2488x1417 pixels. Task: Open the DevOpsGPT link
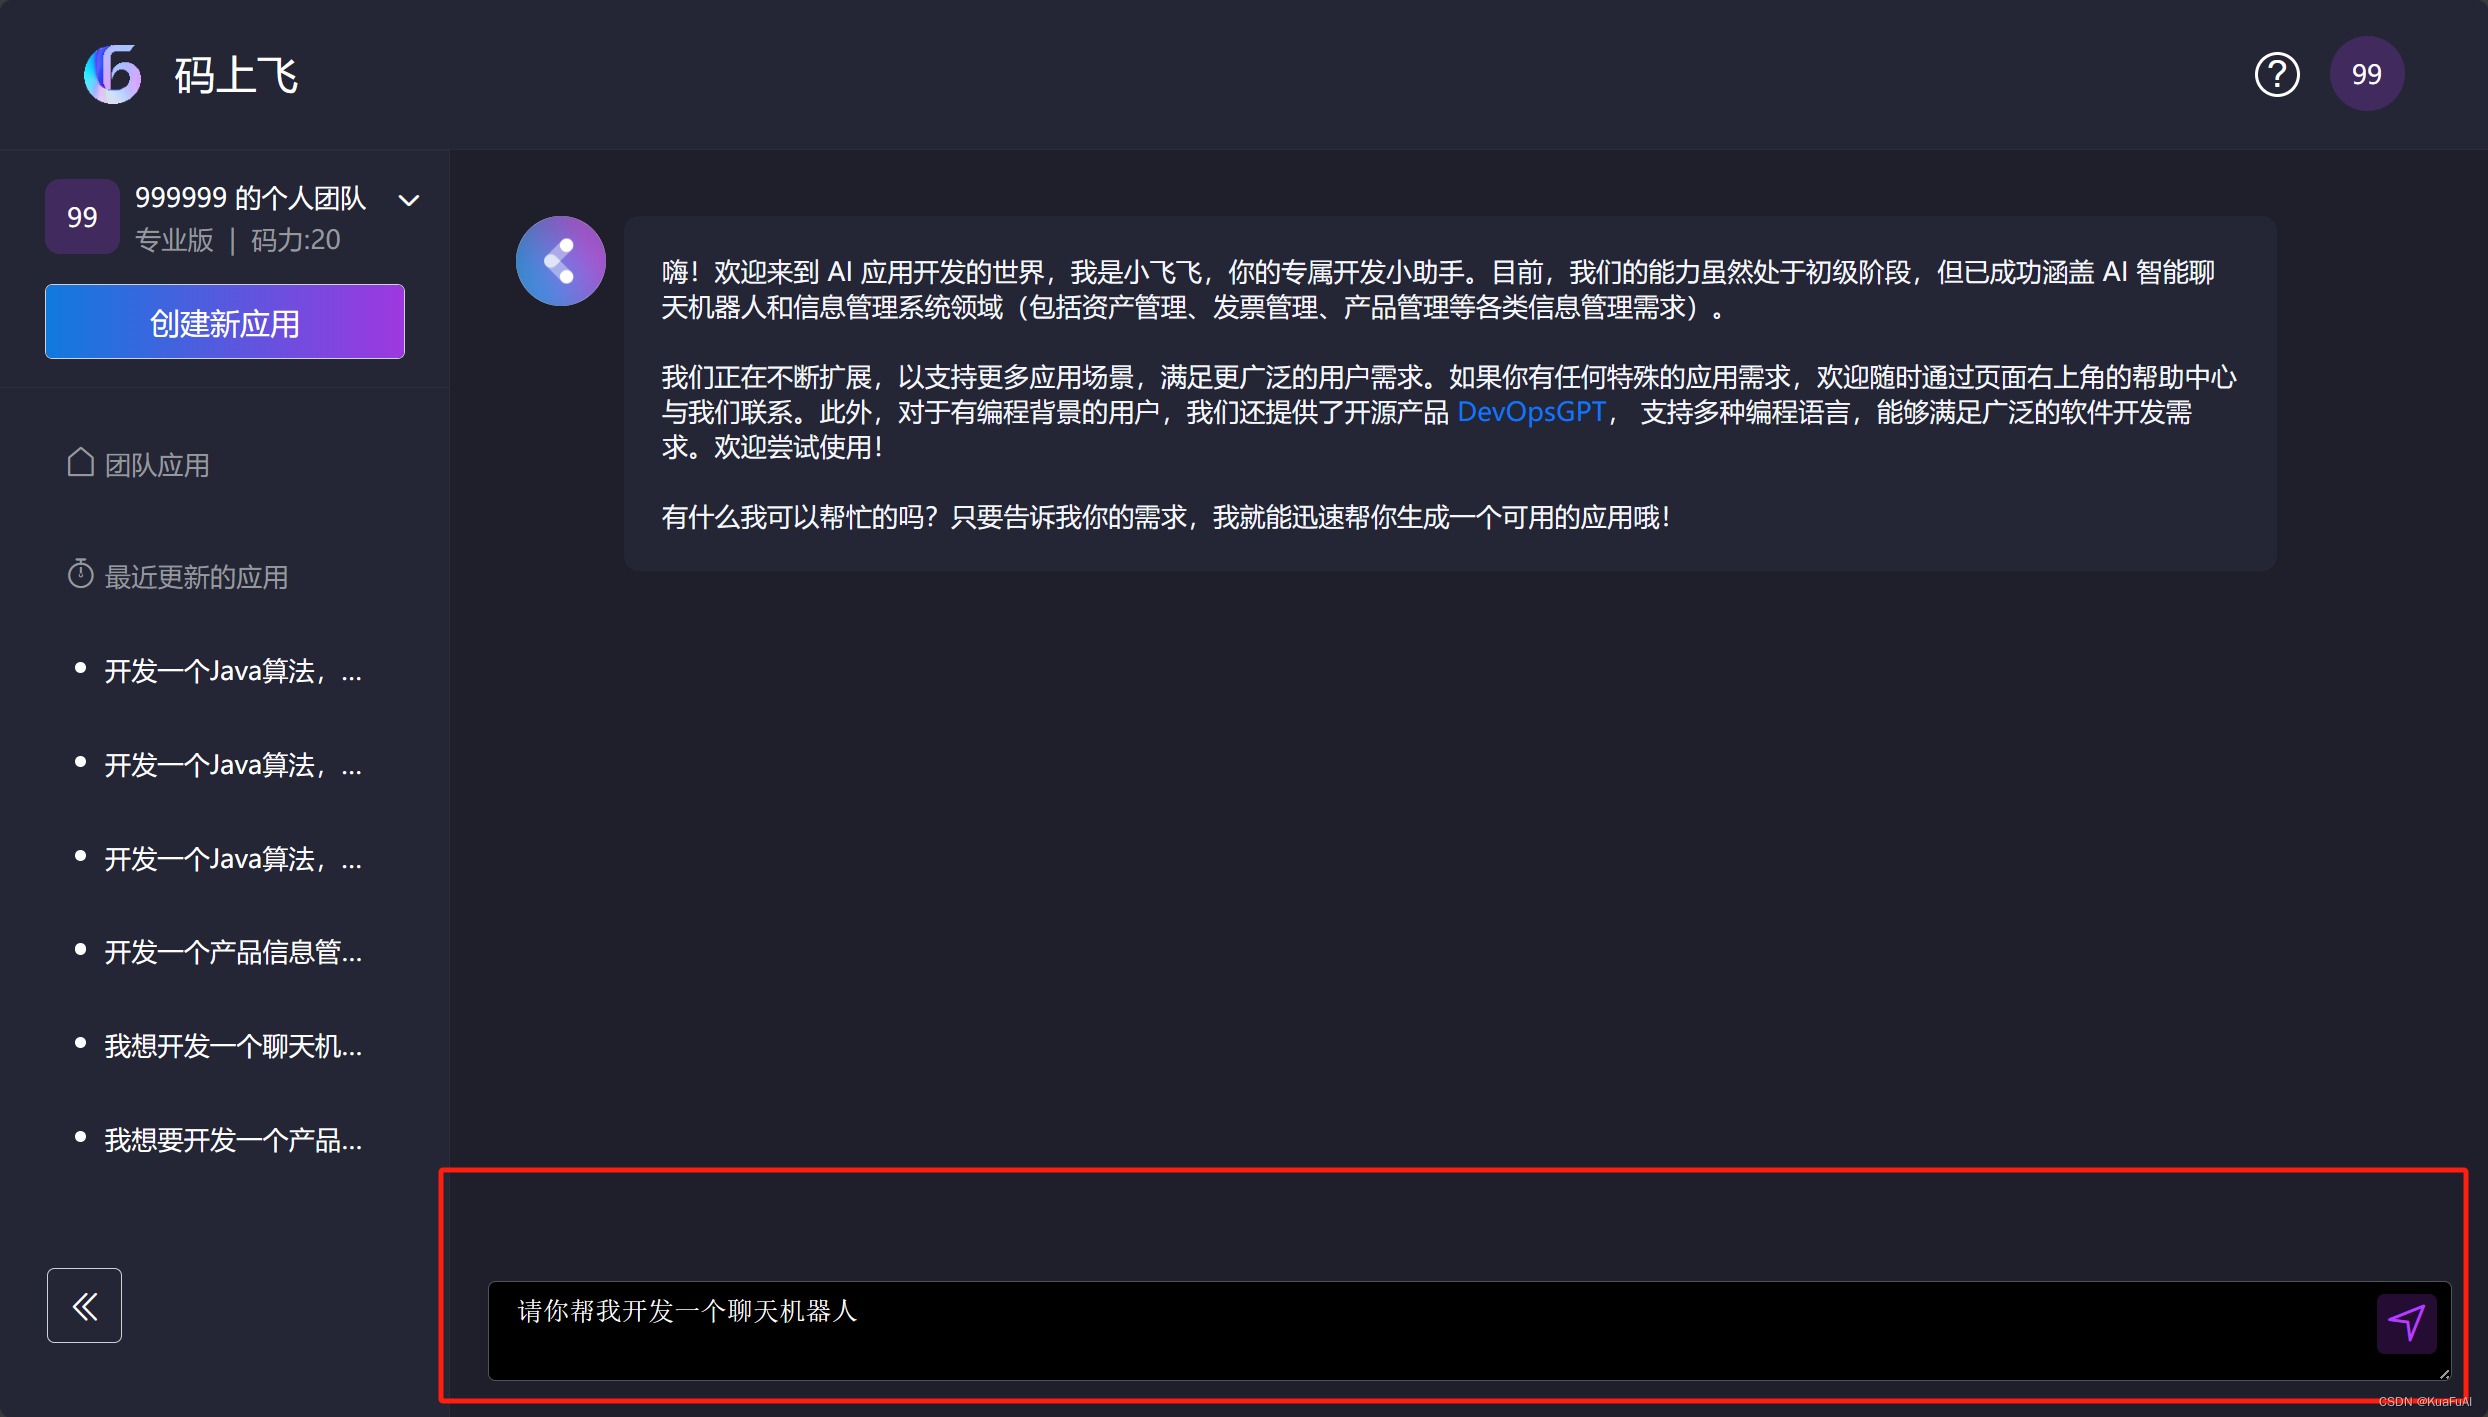(1531, 412)
